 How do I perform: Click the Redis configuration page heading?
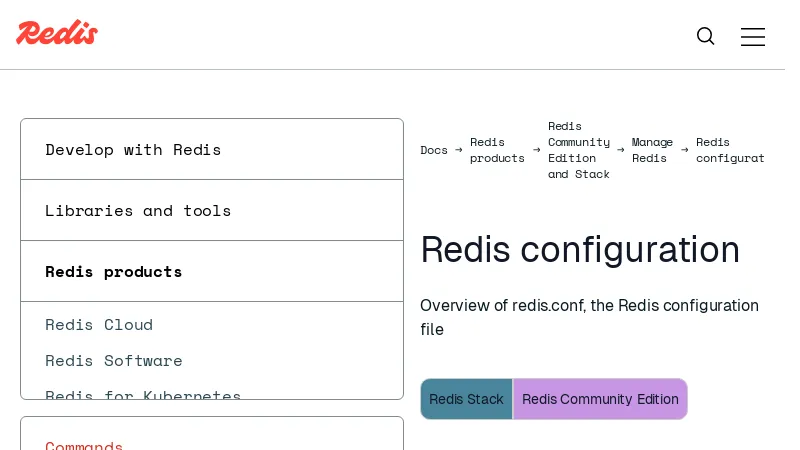click(x=580, y=250)
